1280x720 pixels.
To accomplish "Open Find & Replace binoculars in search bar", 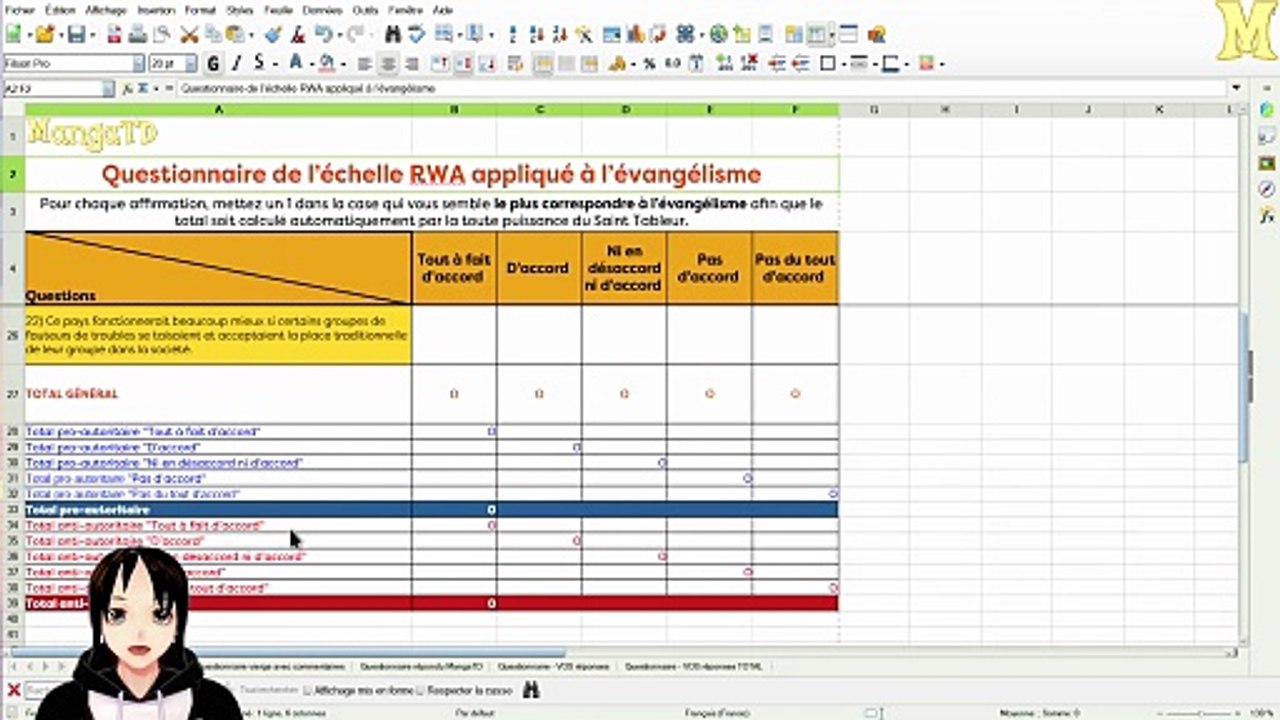I will click(532, 690).
